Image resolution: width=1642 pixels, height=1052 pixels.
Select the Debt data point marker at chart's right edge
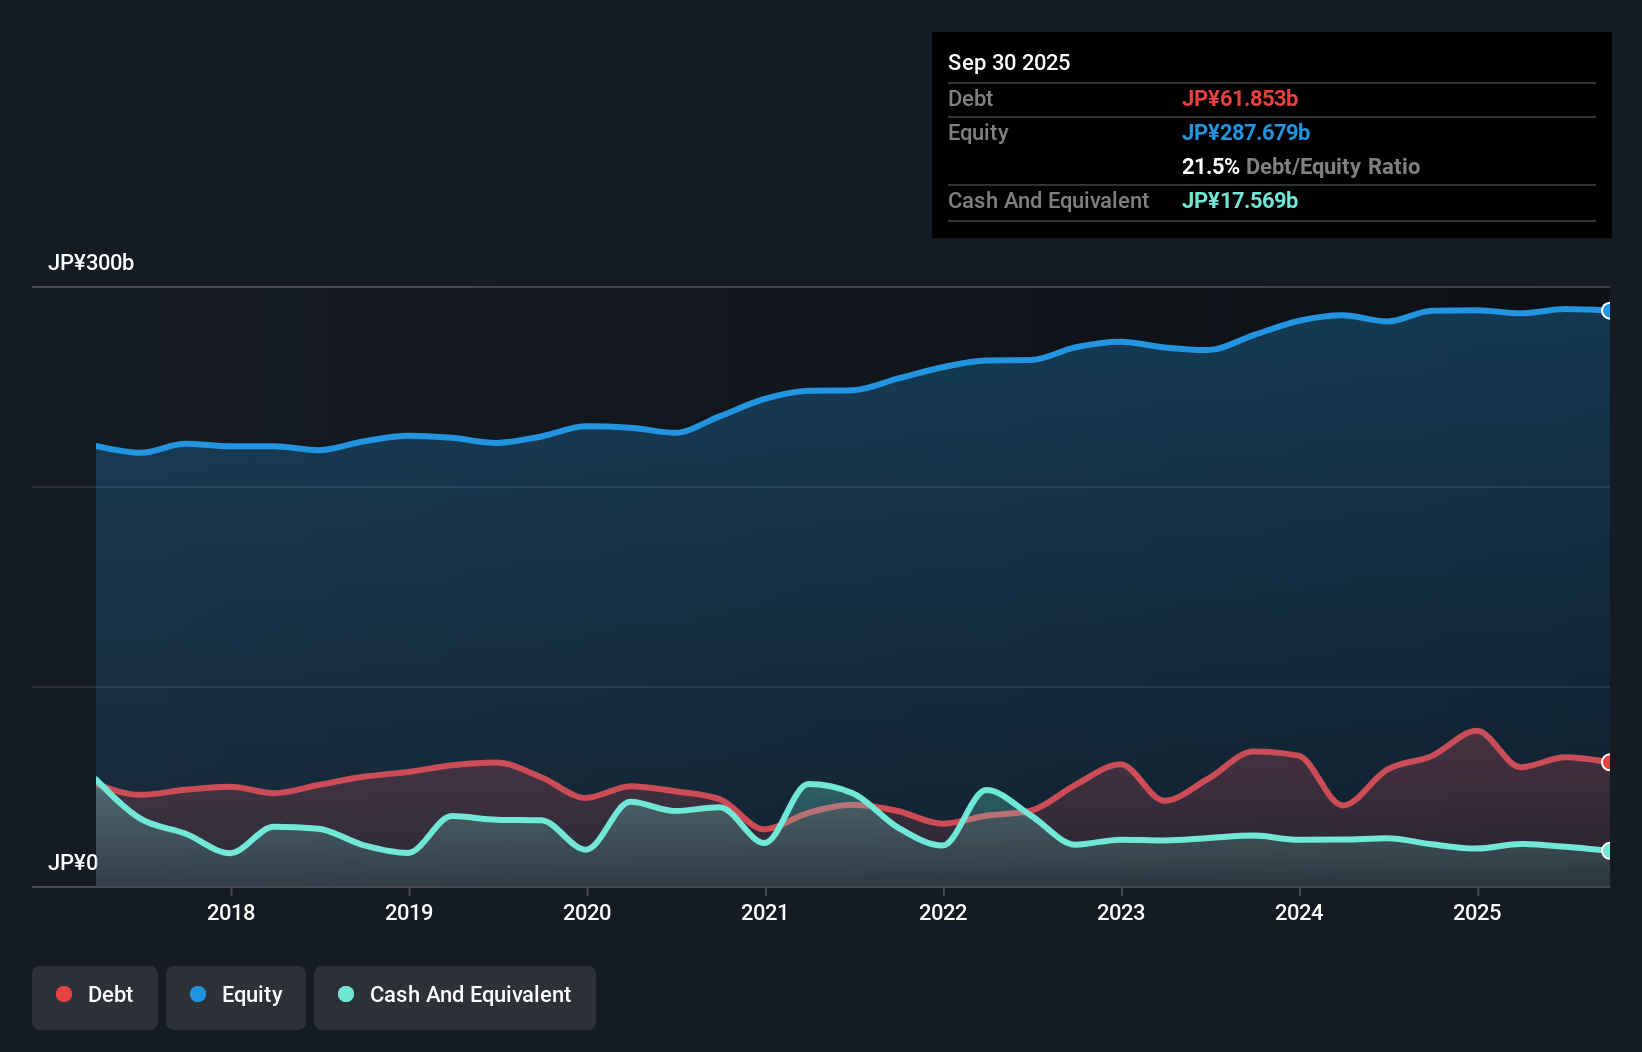point(1608,761)
